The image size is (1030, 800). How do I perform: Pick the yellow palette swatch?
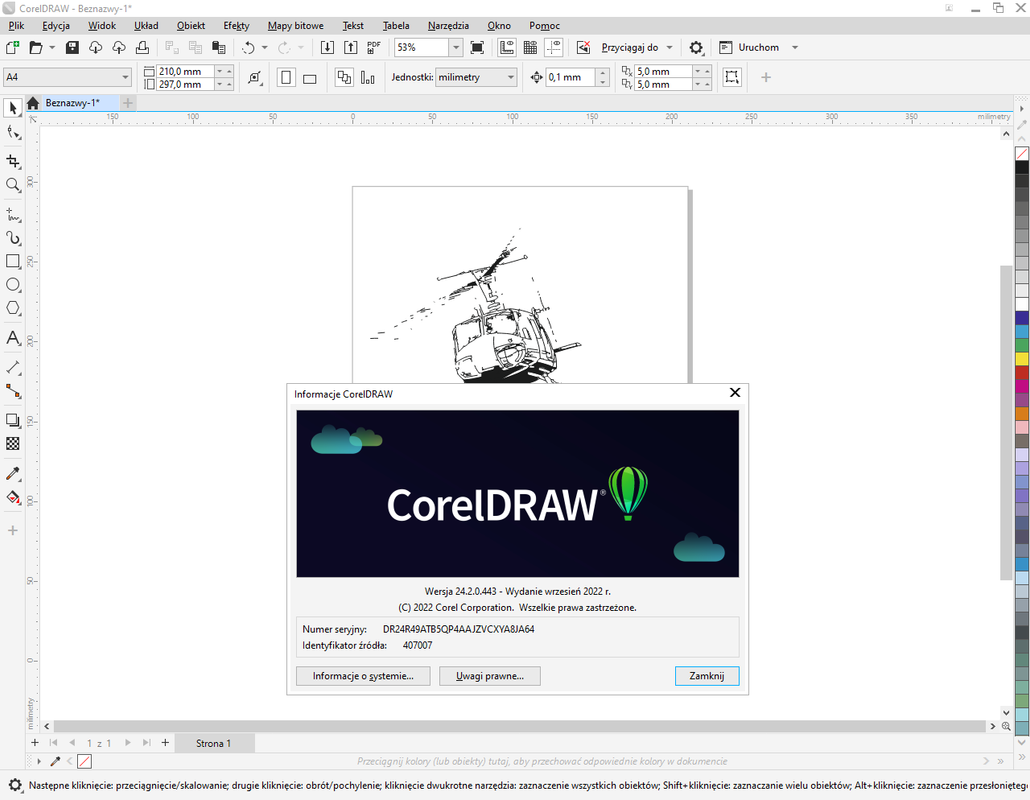click(1021, 359)
